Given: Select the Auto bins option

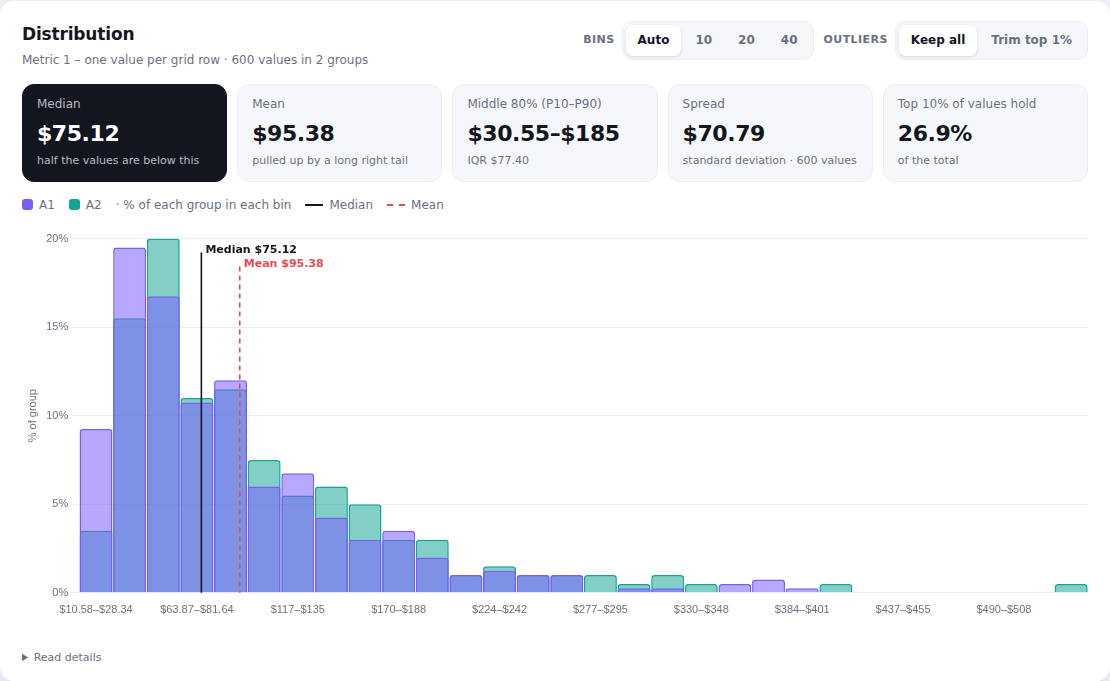Looking at the screenshot, I should pyautogui.click(x=653, y=40).
